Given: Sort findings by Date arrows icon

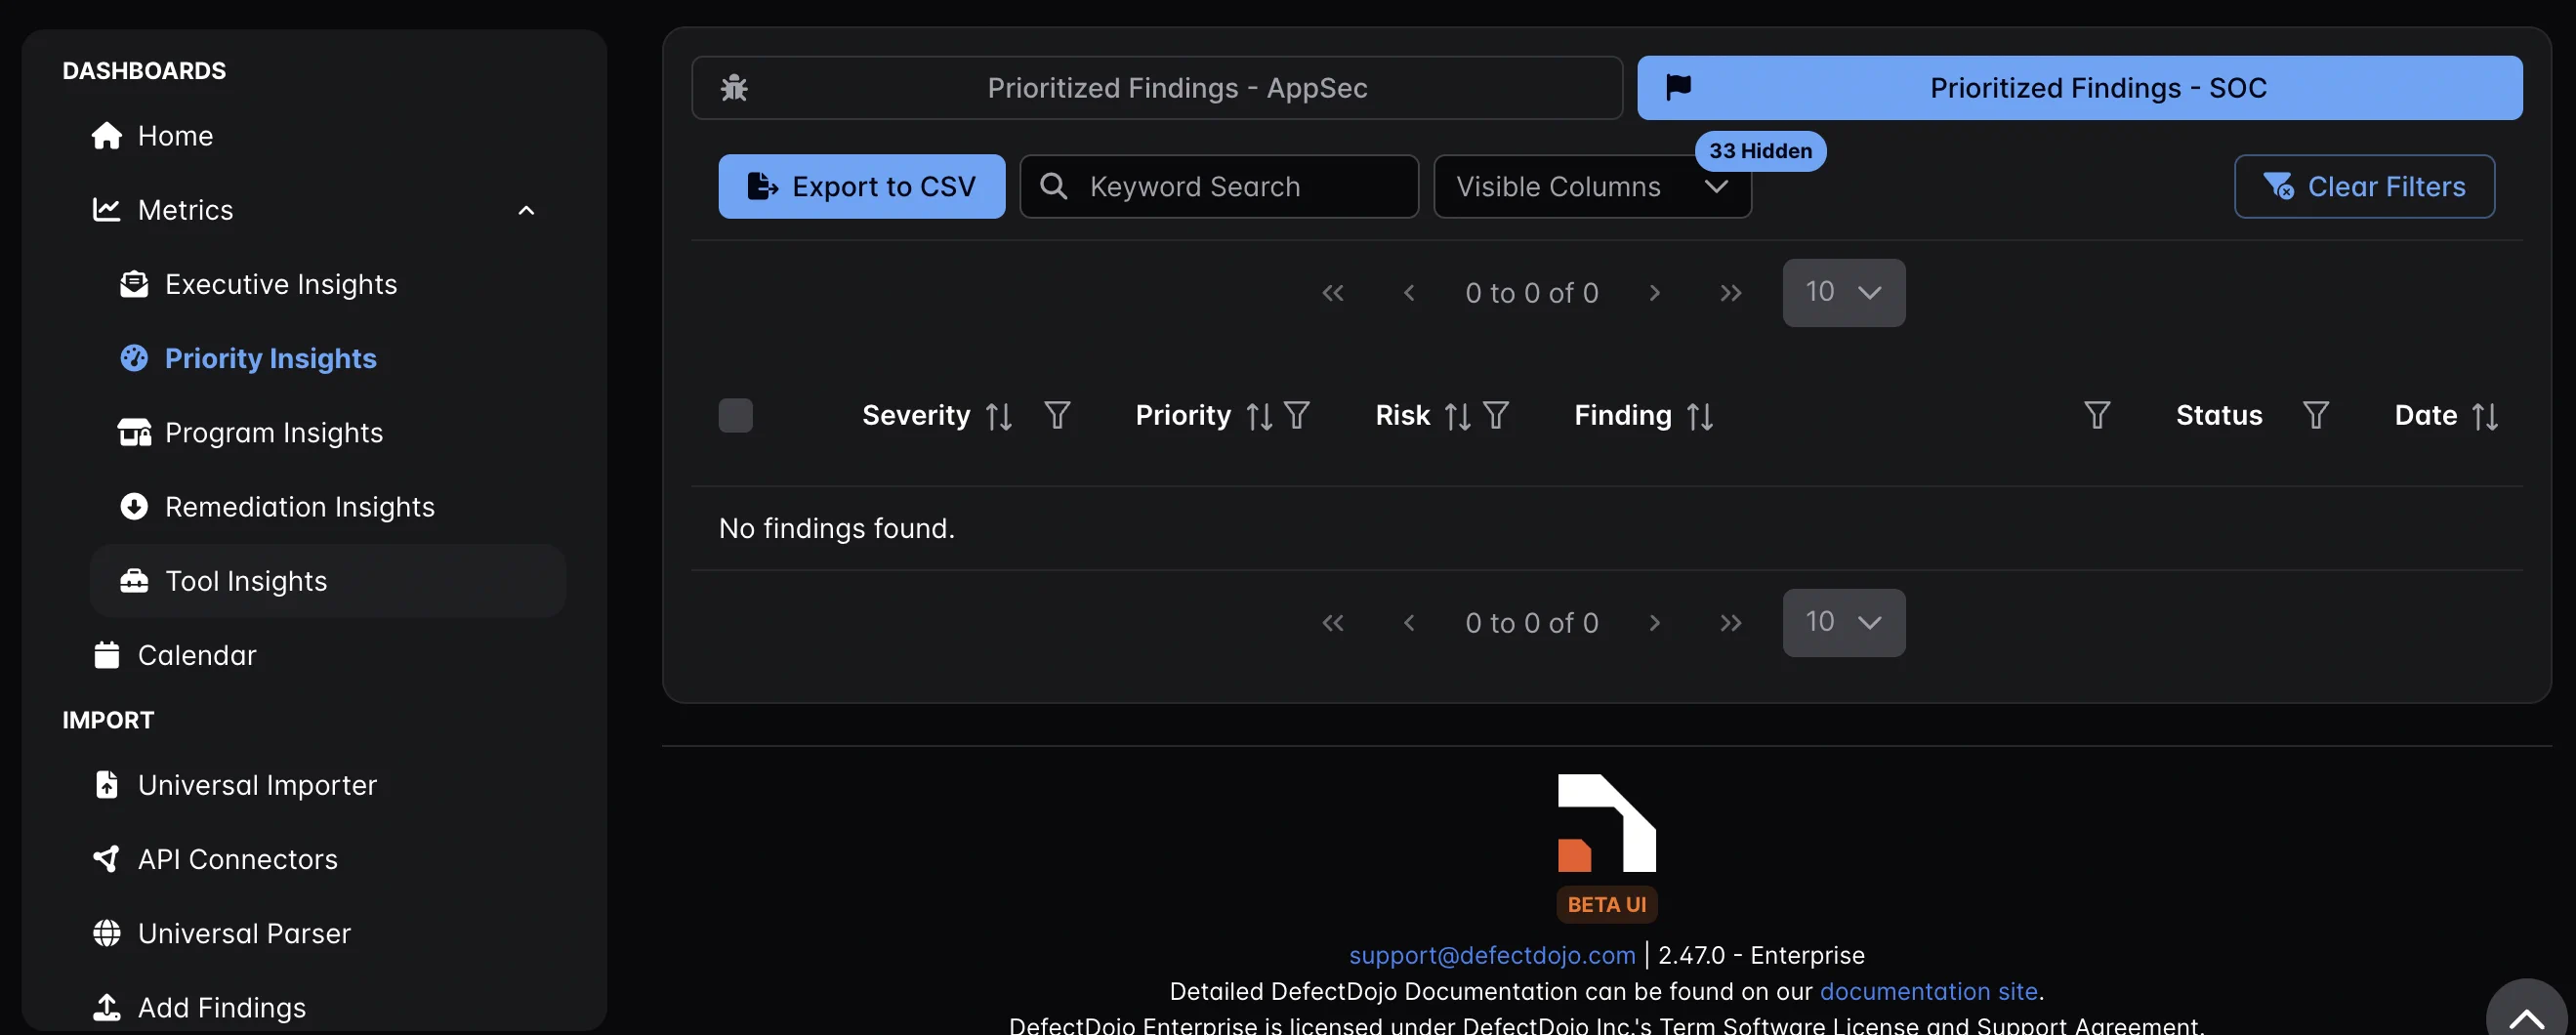Looking at the screenshot, I should (2485, 416).
